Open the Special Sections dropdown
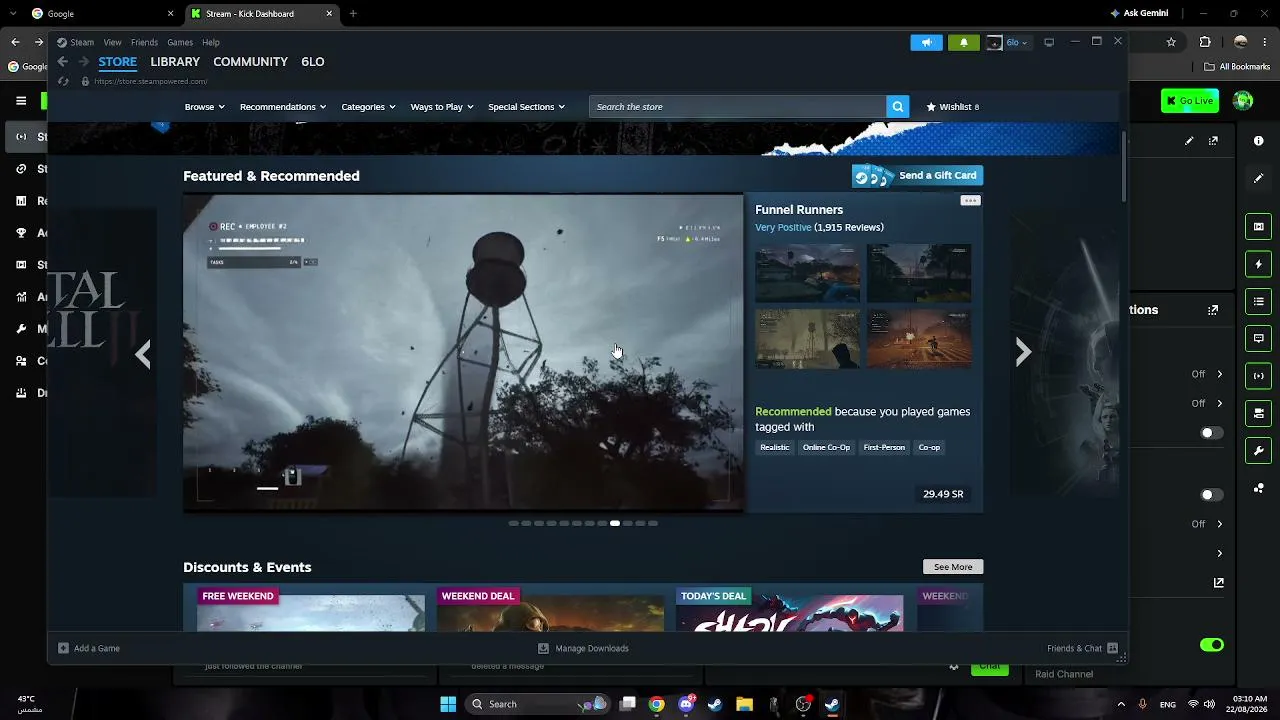The image size is (1280, 720). point(526,107)
